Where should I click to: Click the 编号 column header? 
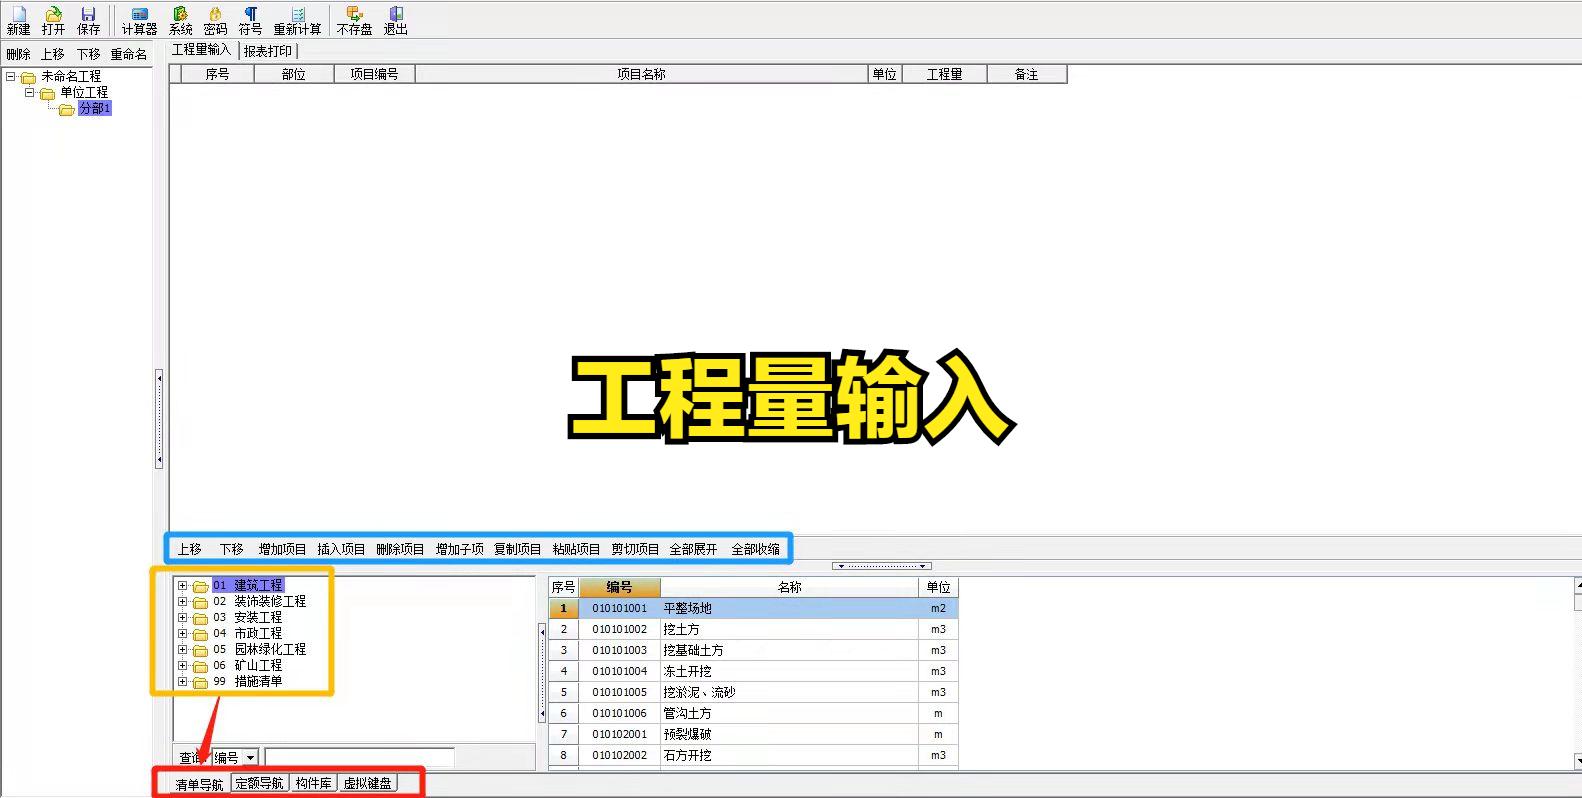(x=619, y=587)
